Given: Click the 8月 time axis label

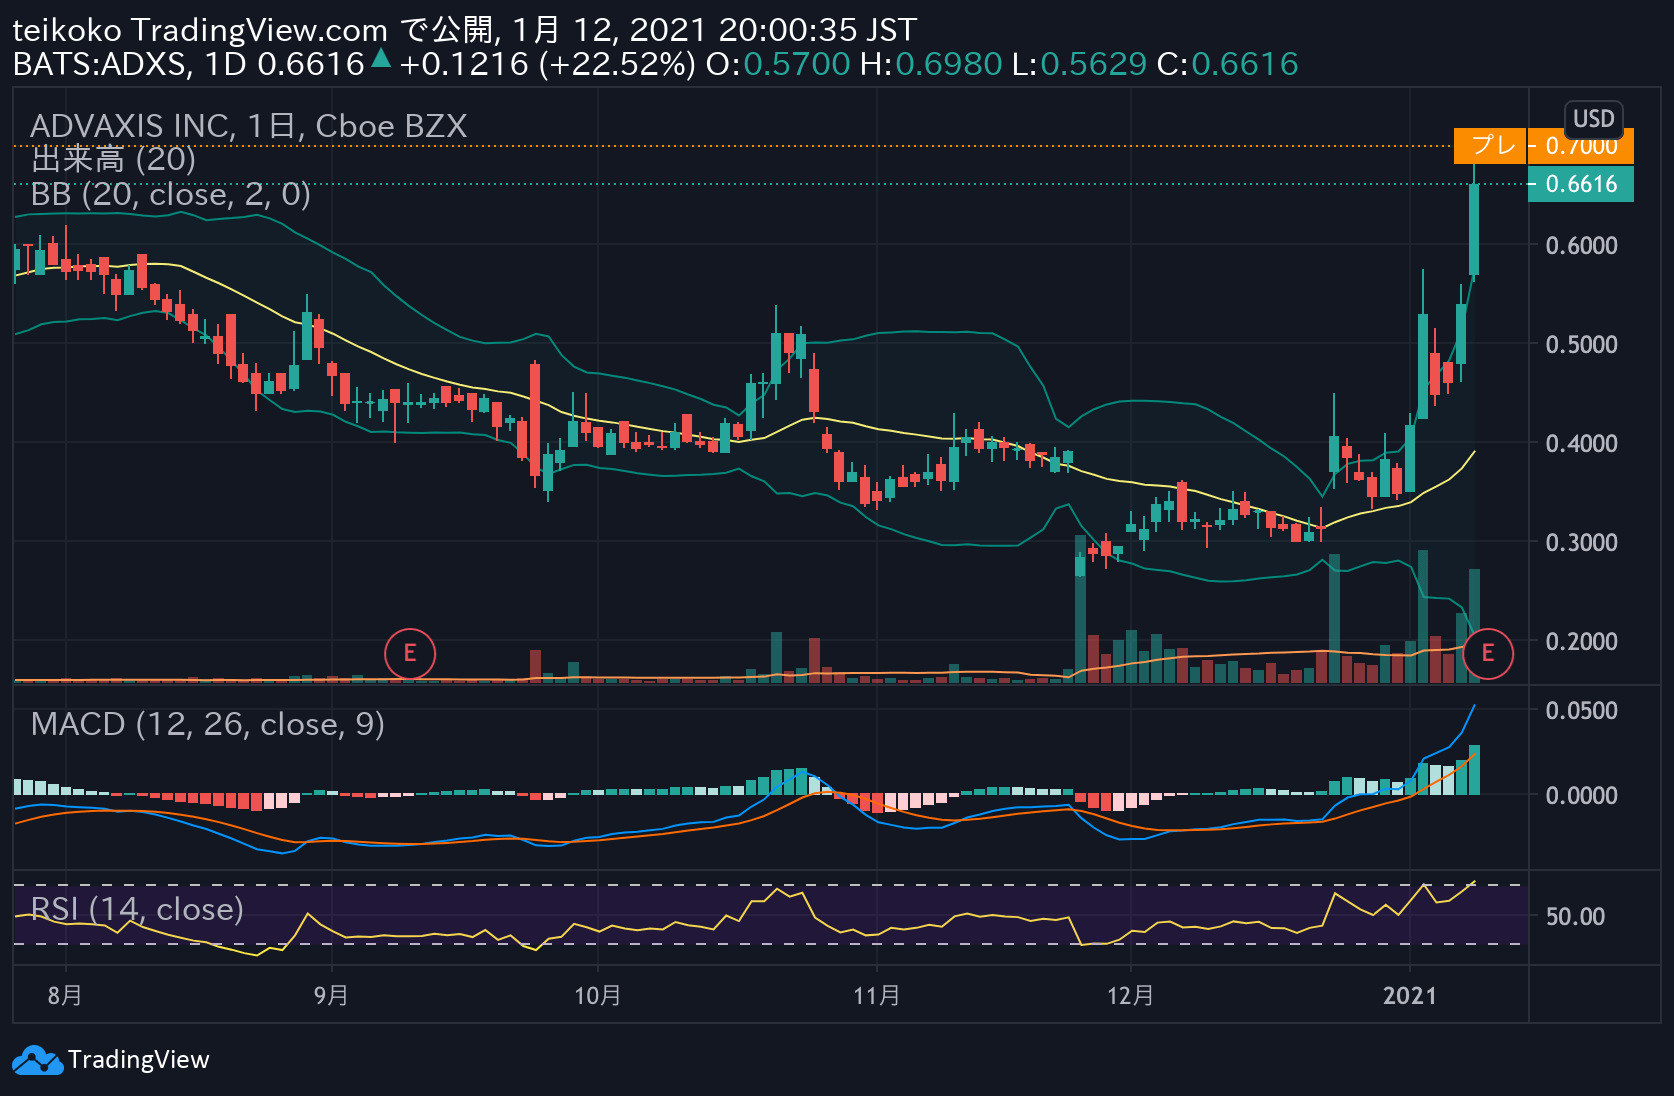Looking at the screenshot, I should [65, 995].
